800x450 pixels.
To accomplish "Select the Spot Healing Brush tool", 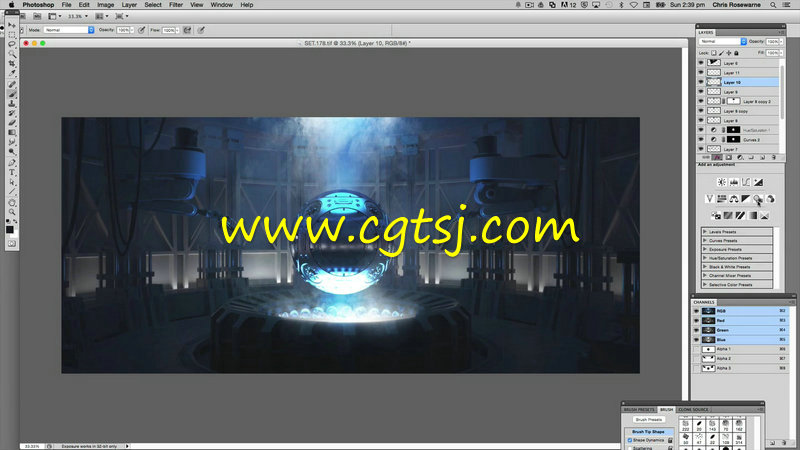I will [x=12, y=85].
